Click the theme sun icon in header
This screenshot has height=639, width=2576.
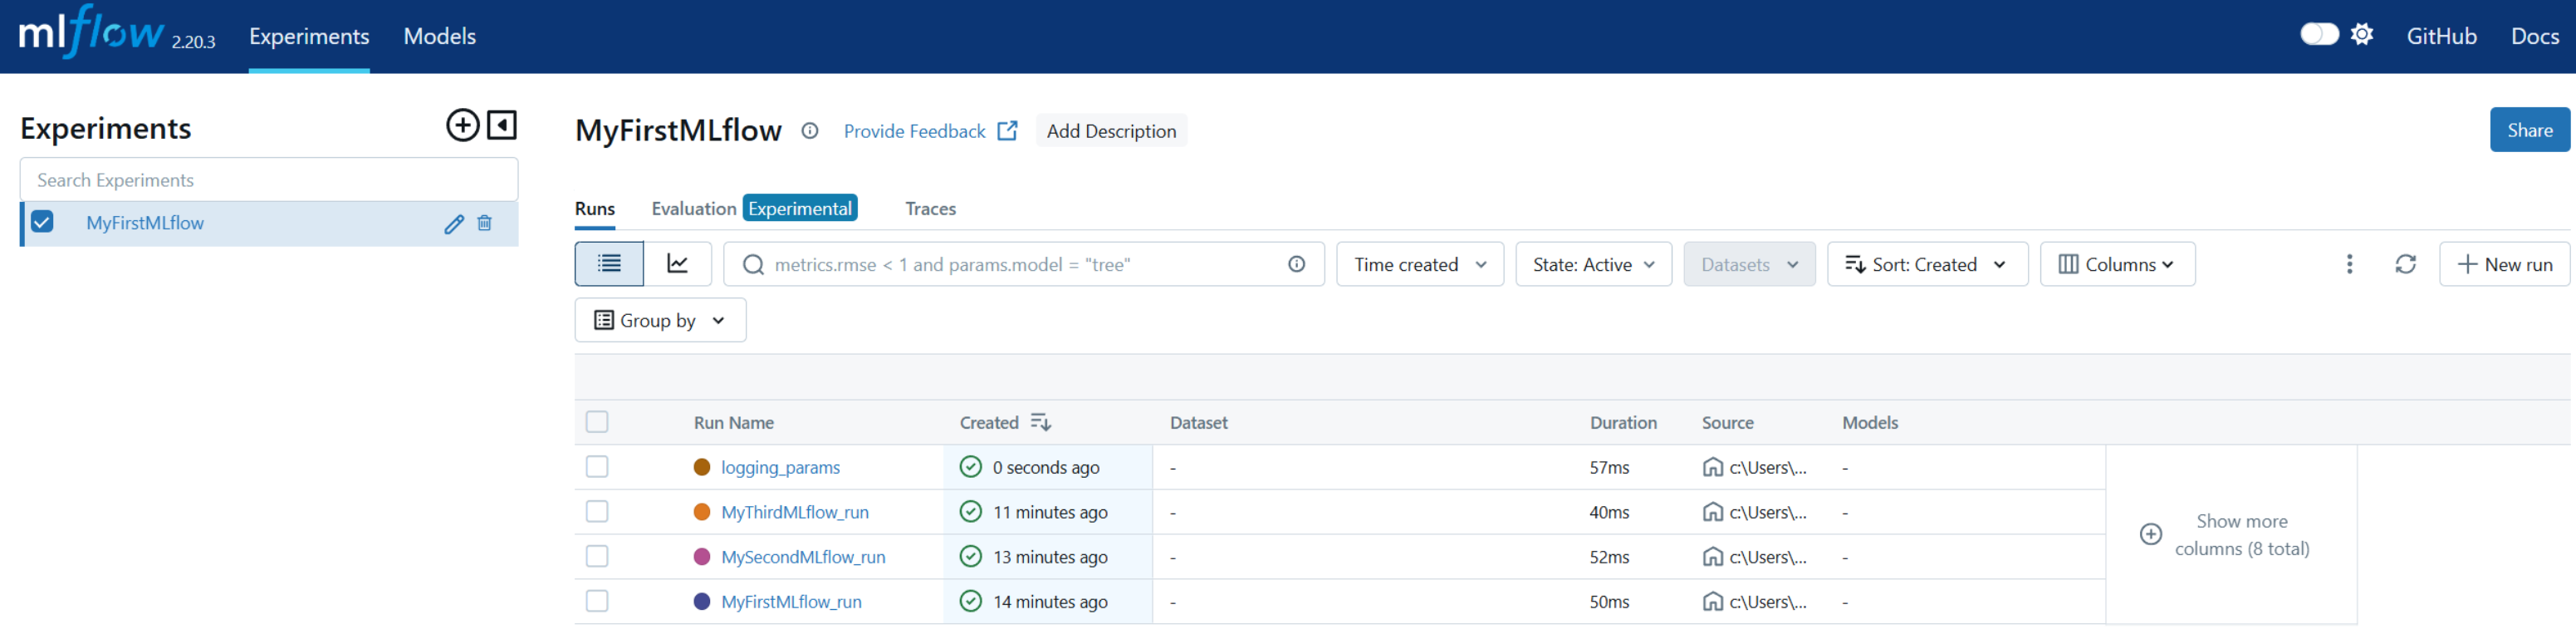[x=2361, y=35]
